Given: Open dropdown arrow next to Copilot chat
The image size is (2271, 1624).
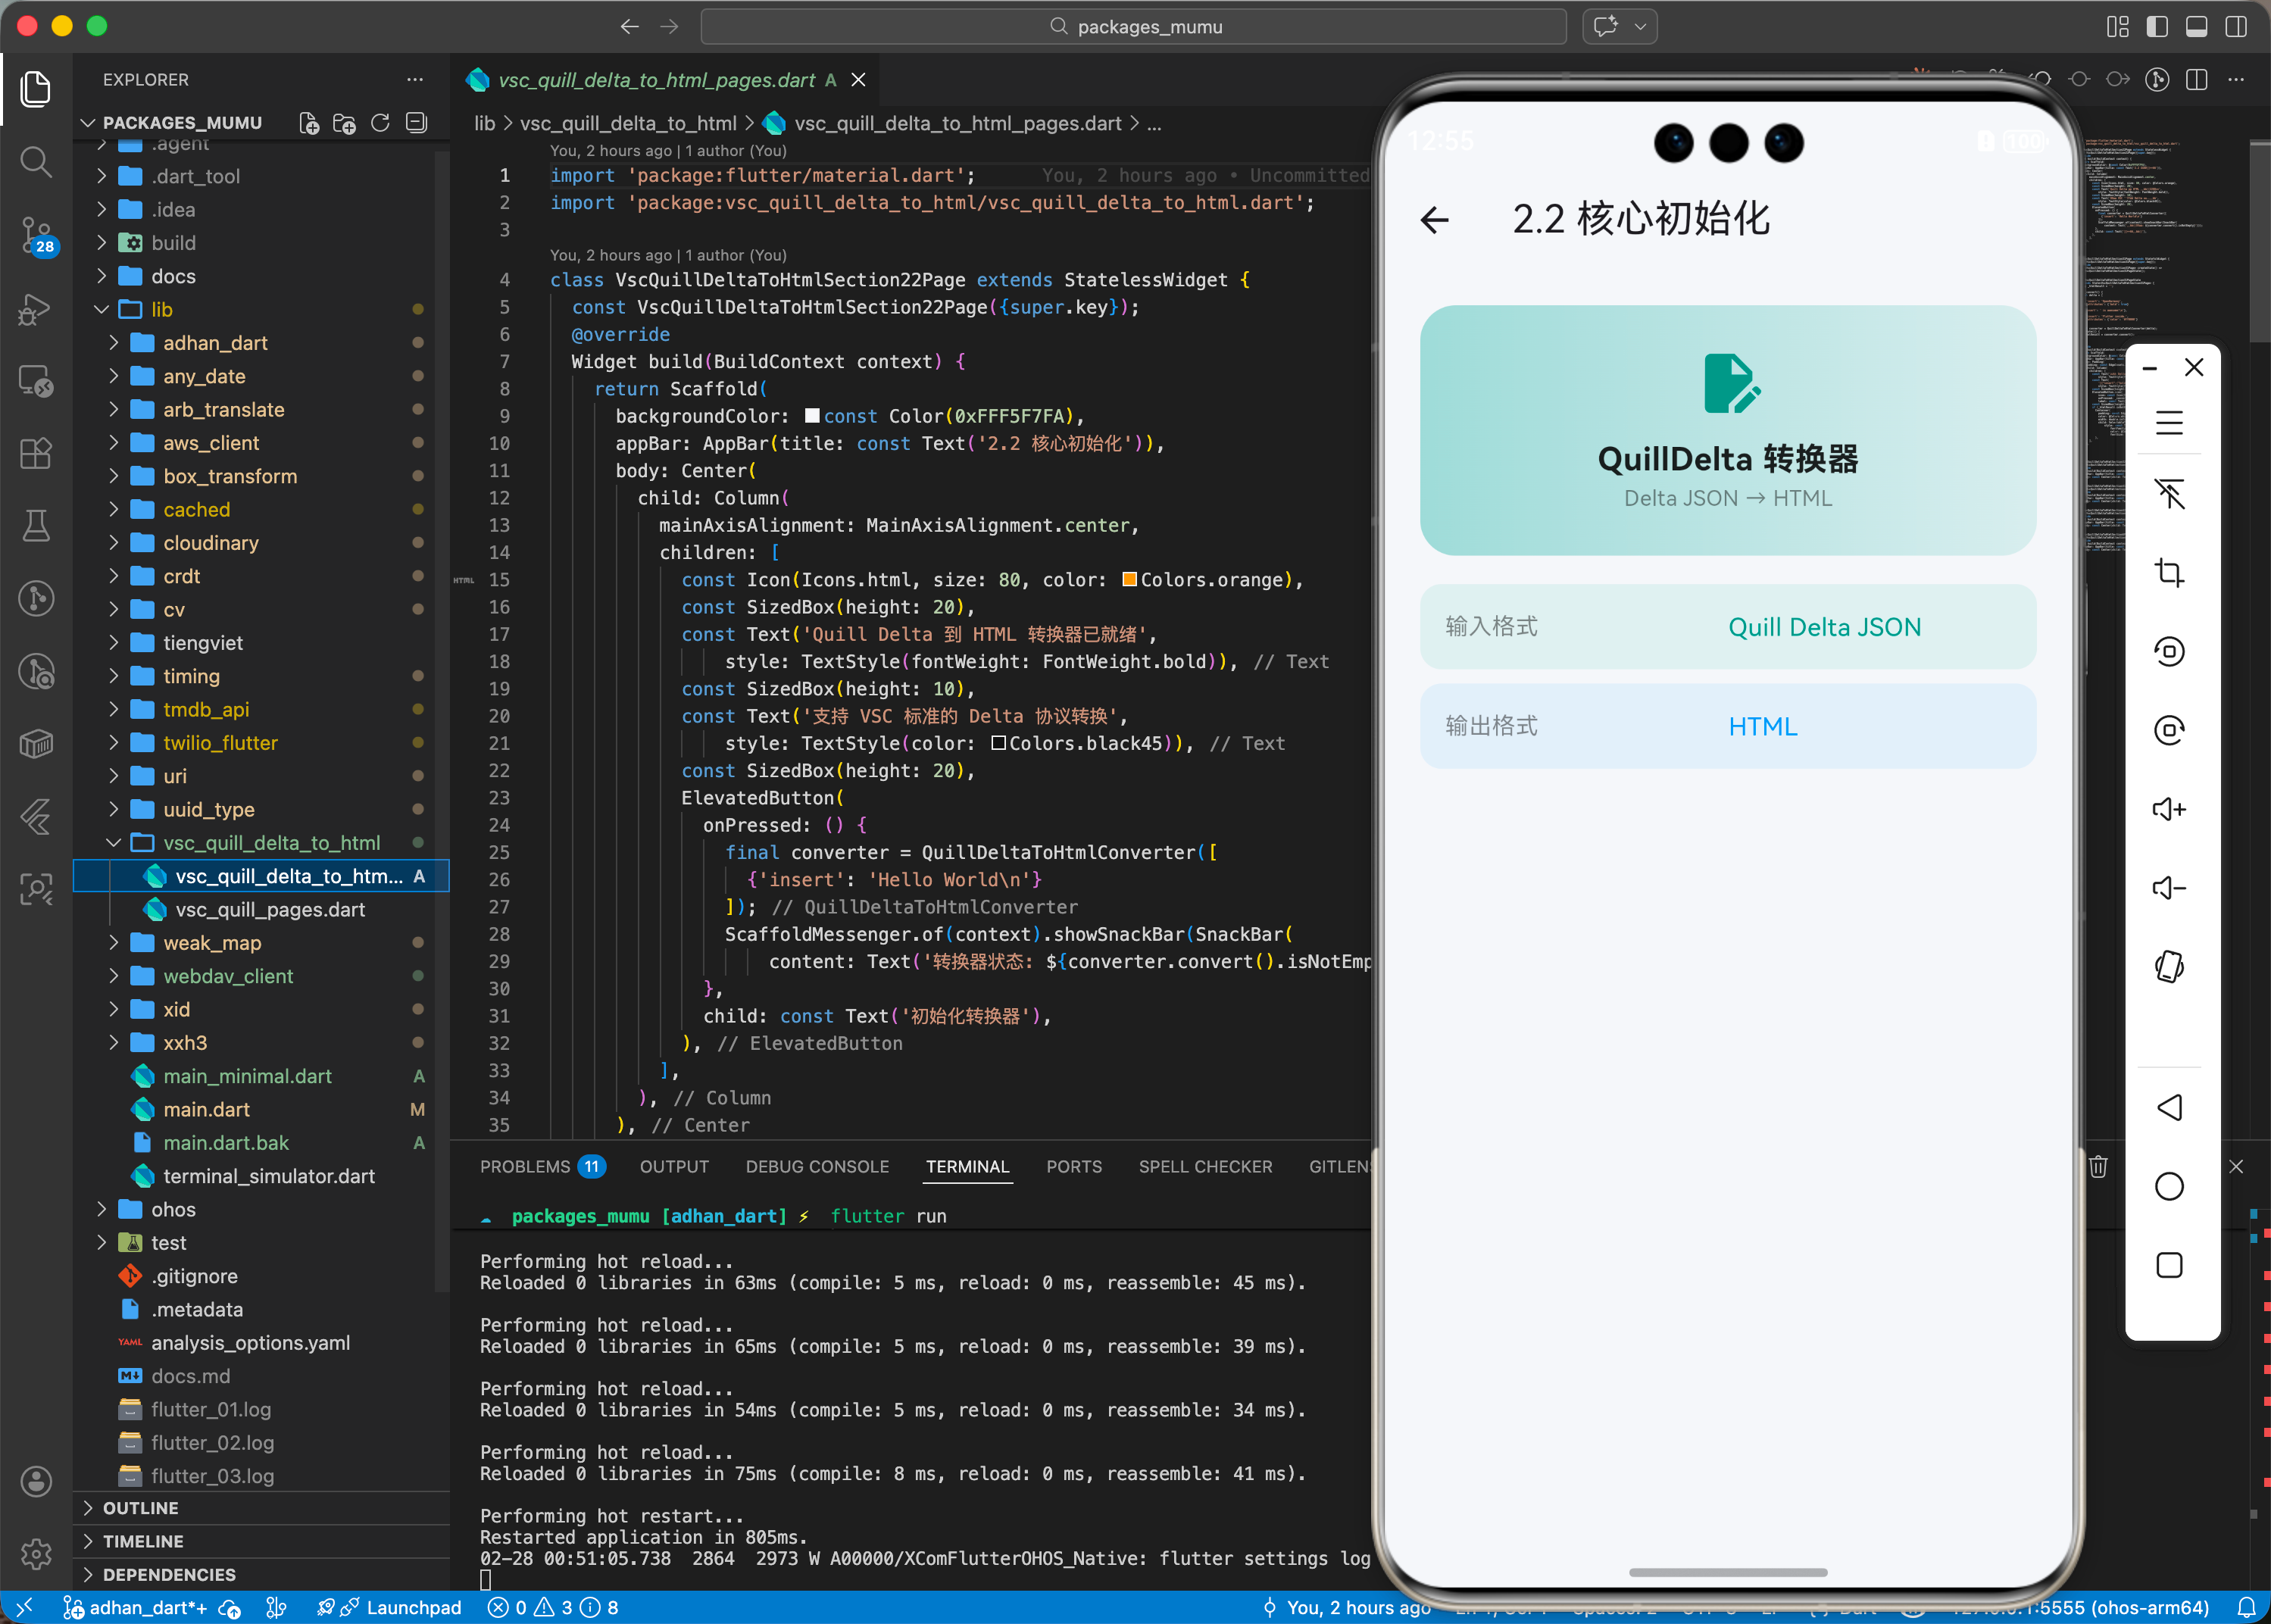Looking at the screenshot, I should (x=1641, y=26).
